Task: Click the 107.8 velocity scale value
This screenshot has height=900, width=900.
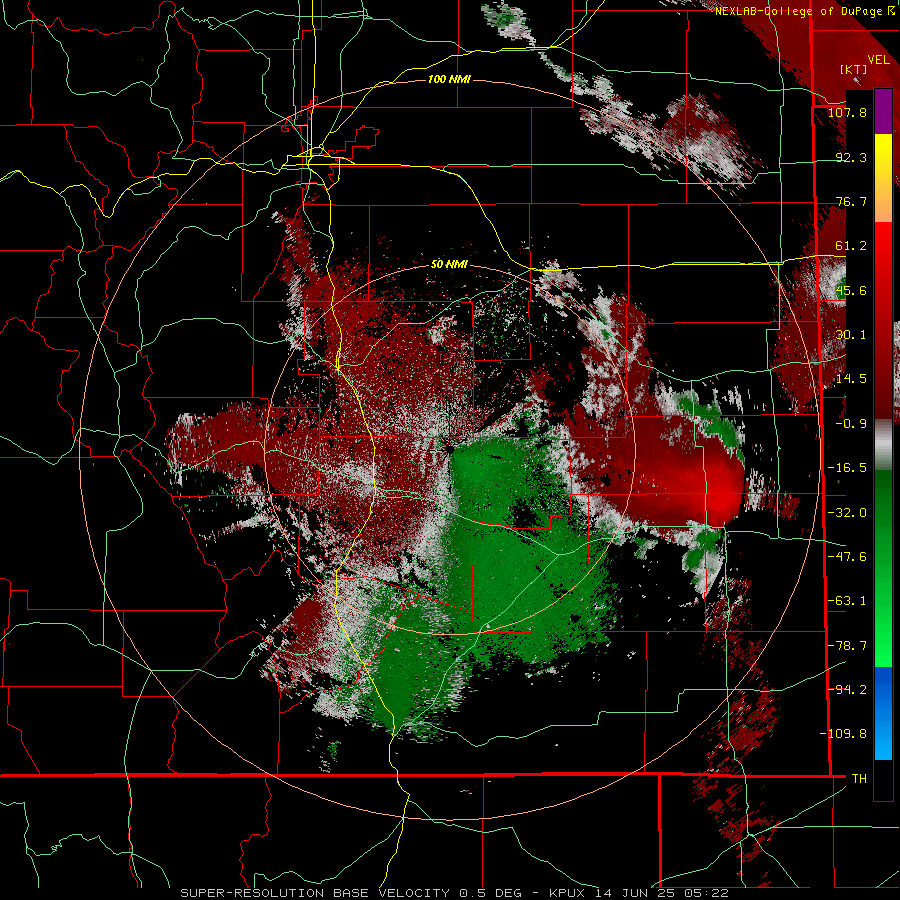Action: pyautogui.click(x=847, y=112)
